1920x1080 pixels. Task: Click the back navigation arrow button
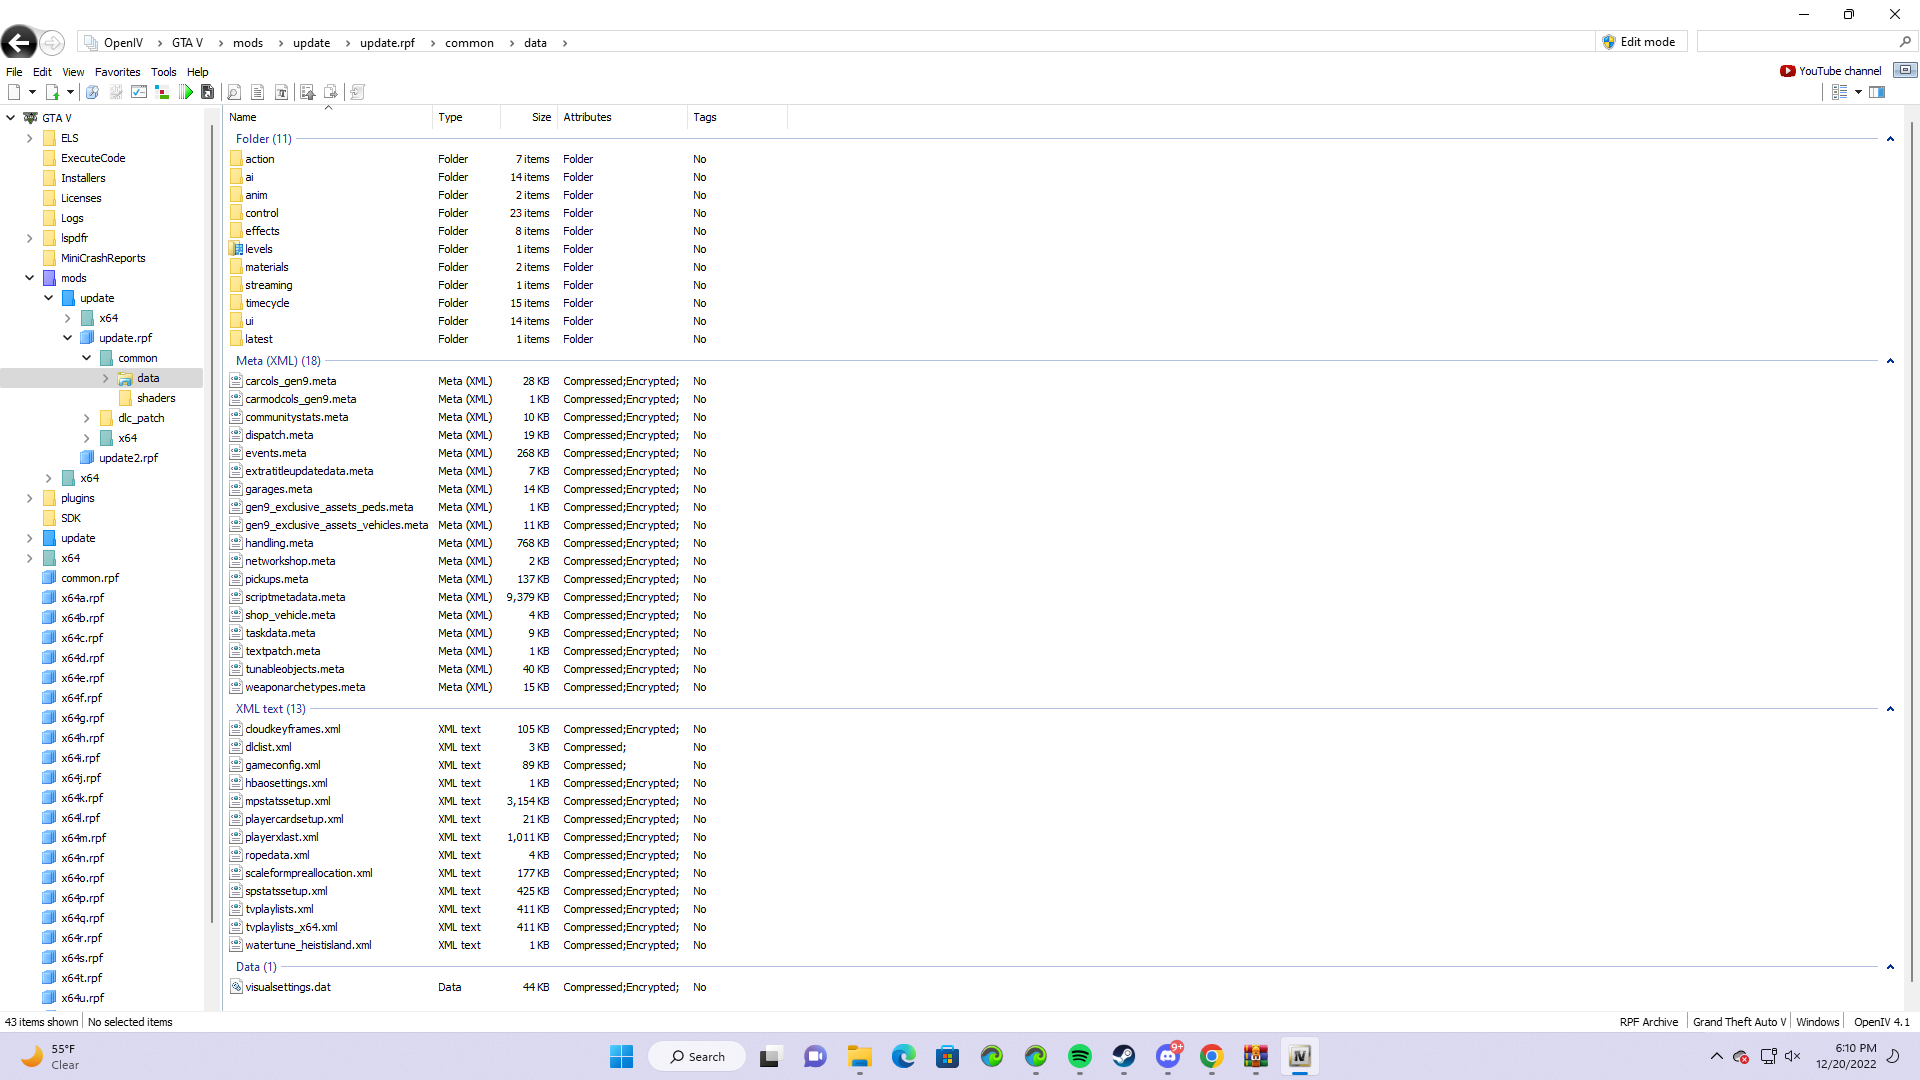(19, 43)
